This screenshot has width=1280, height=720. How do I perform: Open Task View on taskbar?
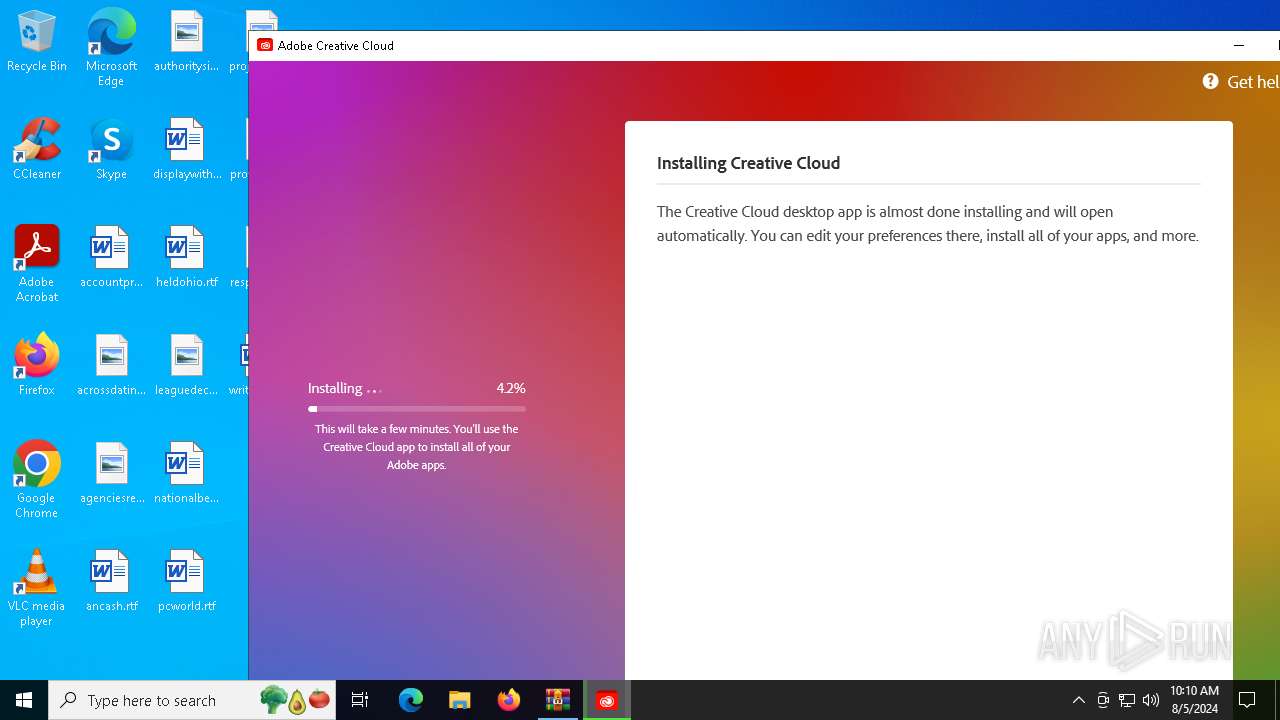click(360, 700)
